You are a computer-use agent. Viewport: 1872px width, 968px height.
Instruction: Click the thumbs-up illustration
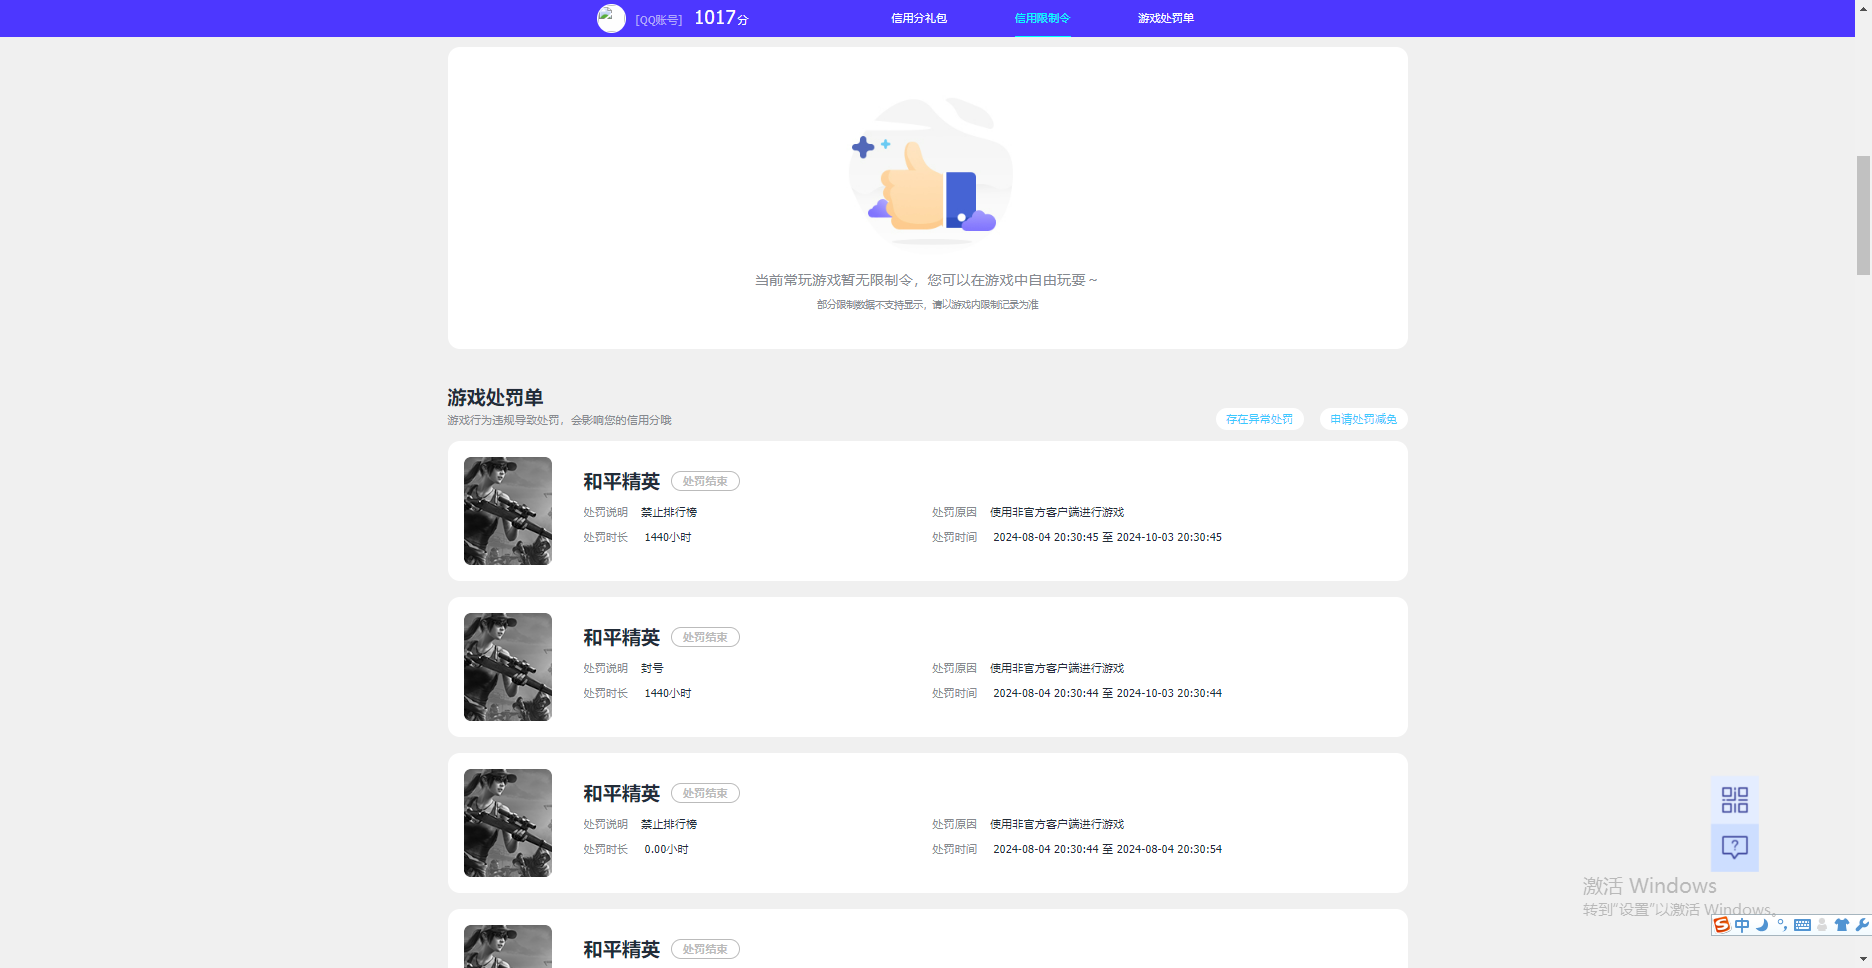(x=930, y=171)
